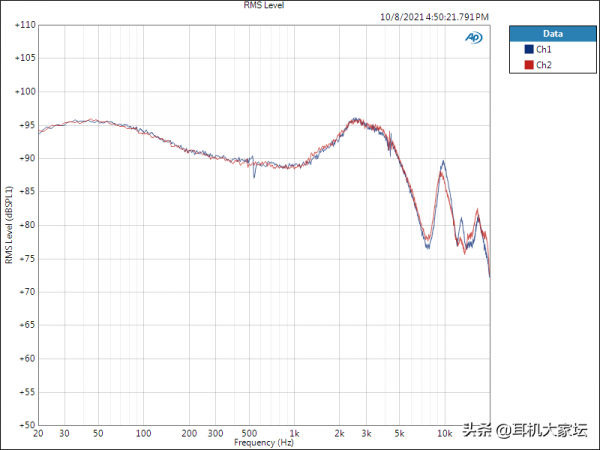
Task: Click the AP logo in the graph corner
Action: (x=472, y=38)
